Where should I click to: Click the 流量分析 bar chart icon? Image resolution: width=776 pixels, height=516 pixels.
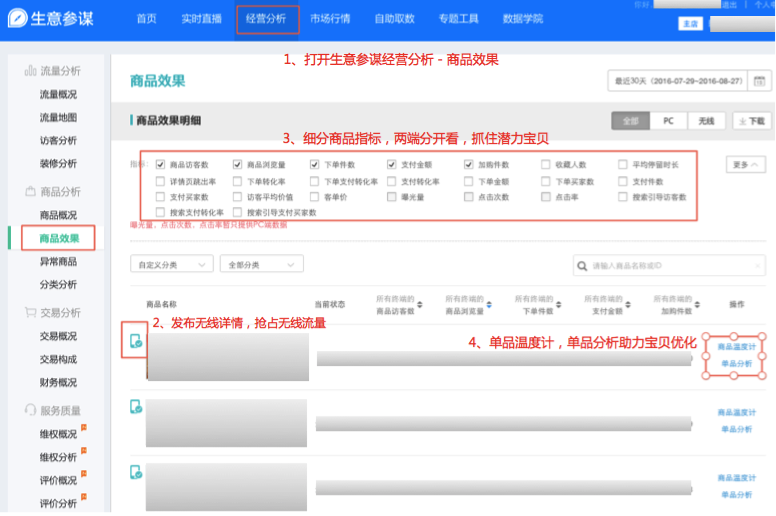30,71
